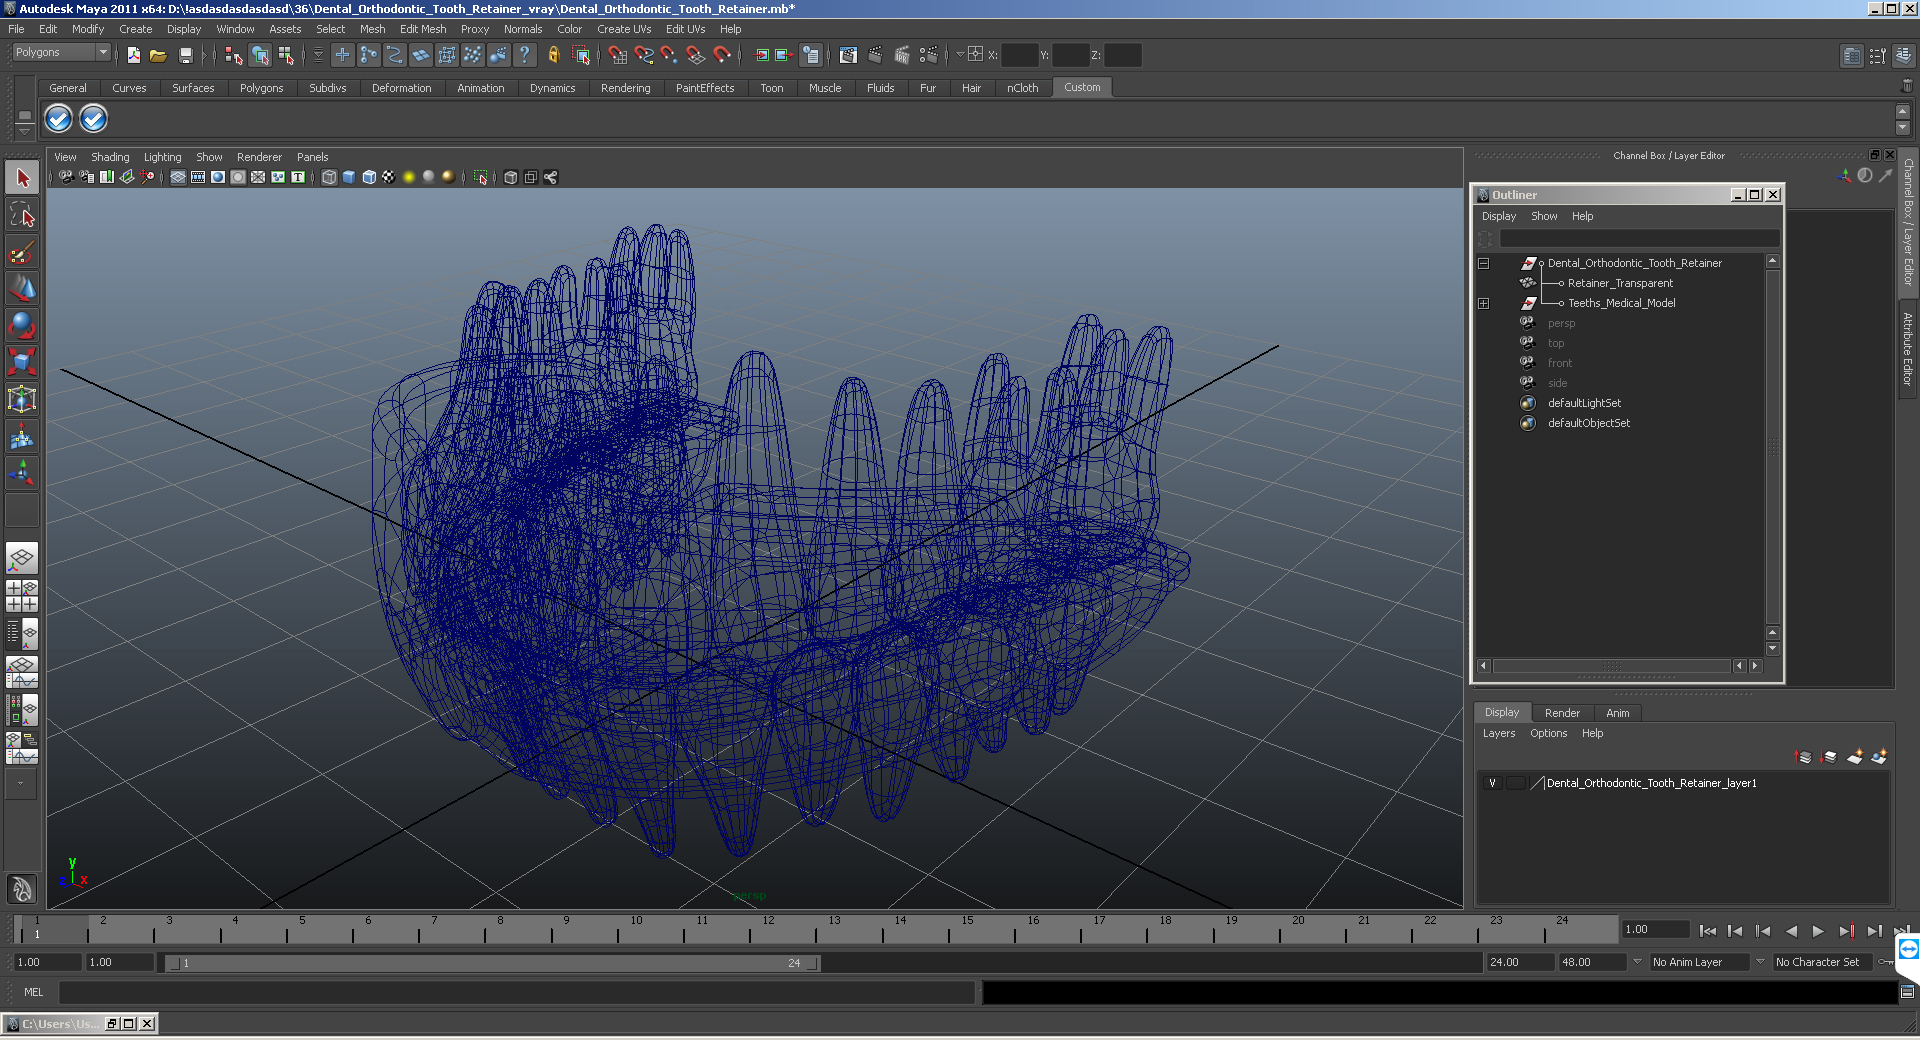Image resolution: width=1920 pixels, height=1040 pixels.
Task: Select defaultLightSet in the Outliner
Action: (1584, 403)
